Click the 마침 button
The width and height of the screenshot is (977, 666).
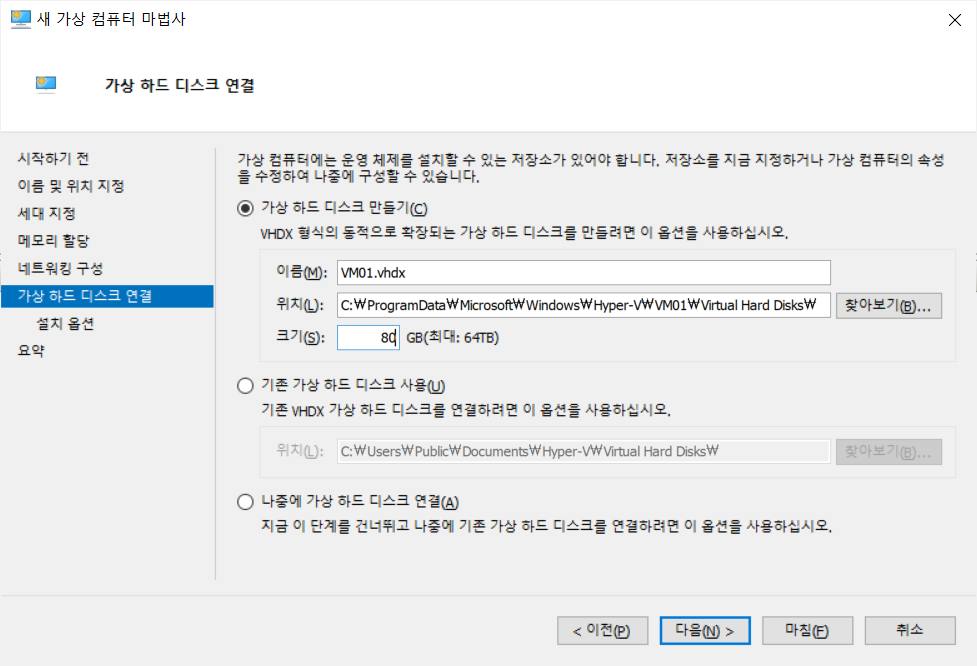click(807, 631)
